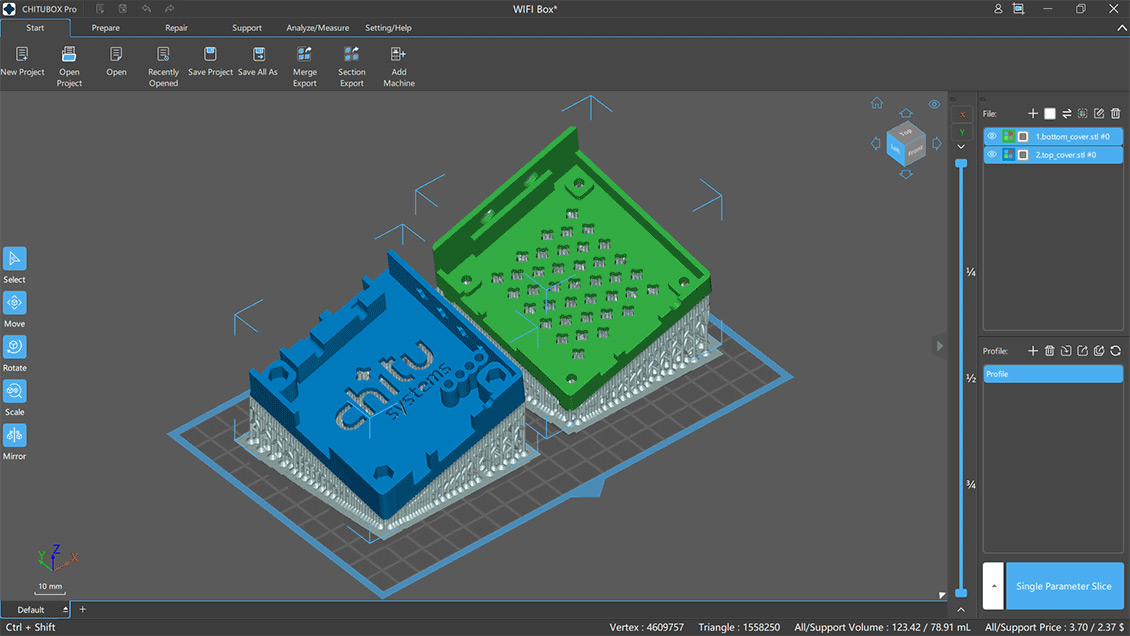Refresh the profile list
This screenshot has height=636, width=1130.
click(1115, 351)
